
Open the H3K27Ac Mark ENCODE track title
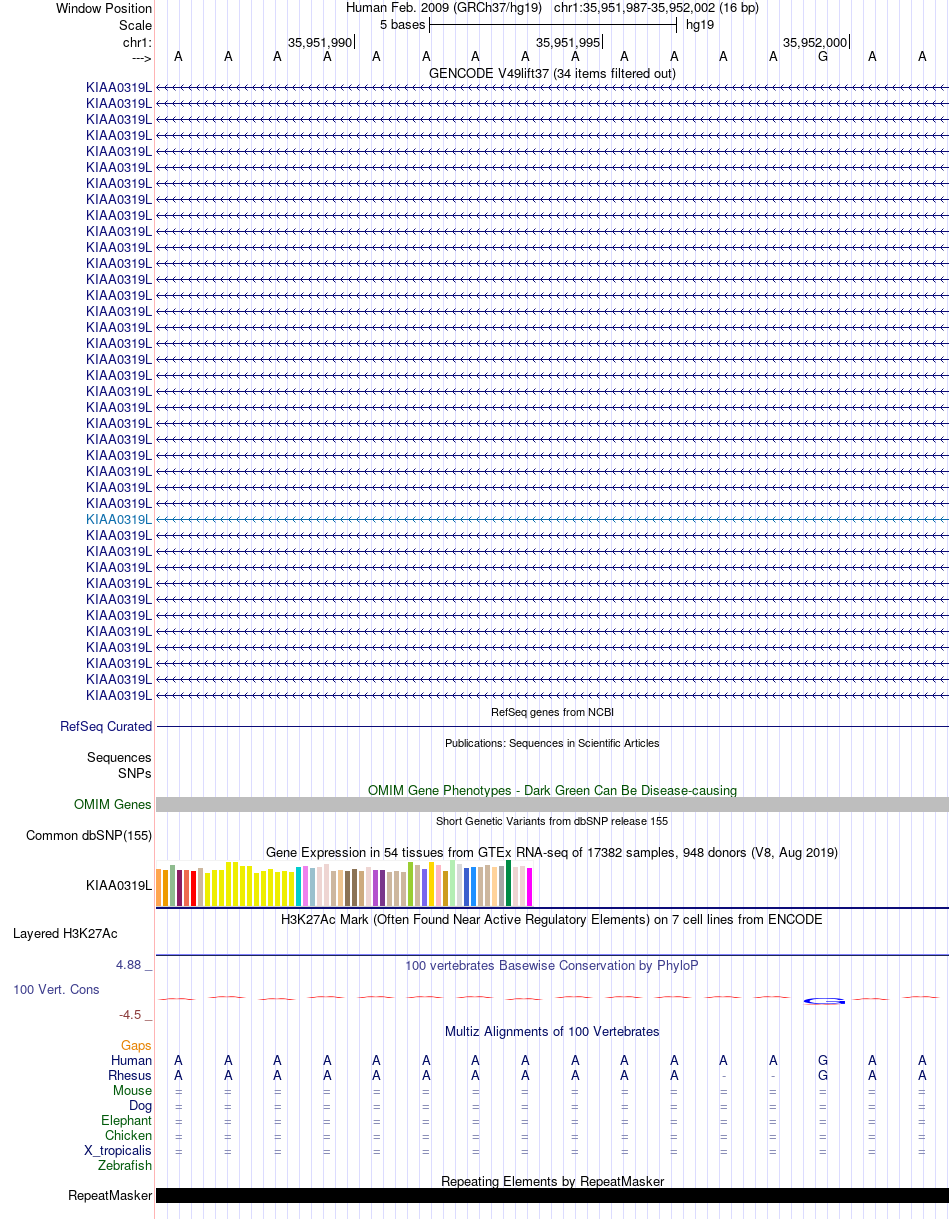pyautogui.click(x=552, y=919)
